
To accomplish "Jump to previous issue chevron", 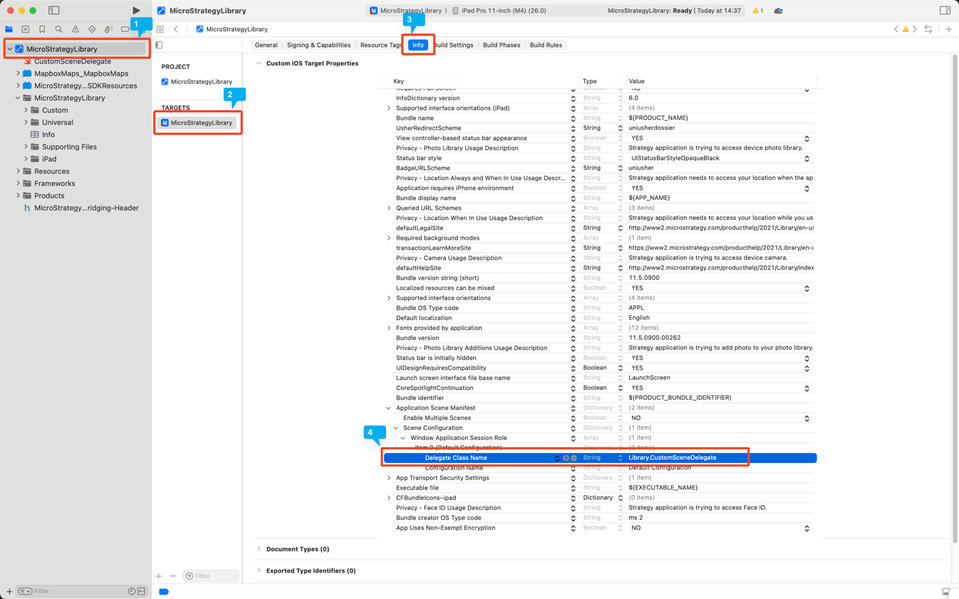I will pos(896,29).
